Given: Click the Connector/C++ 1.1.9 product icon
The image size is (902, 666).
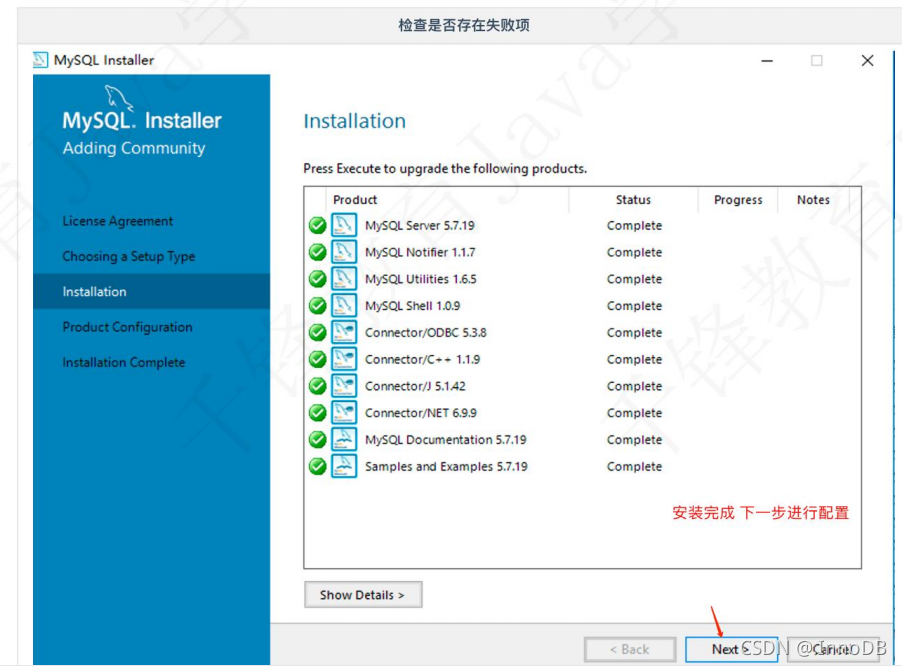Looking at the screenshot, I should pos(344,359).
